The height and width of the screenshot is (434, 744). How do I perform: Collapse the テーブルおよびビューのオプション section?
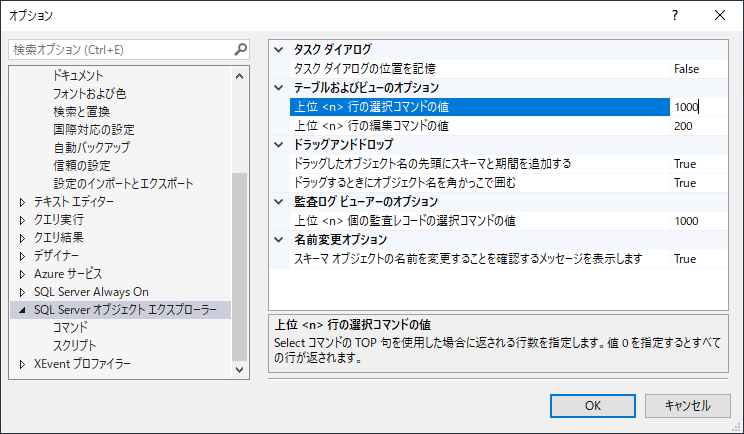(279, 88)
